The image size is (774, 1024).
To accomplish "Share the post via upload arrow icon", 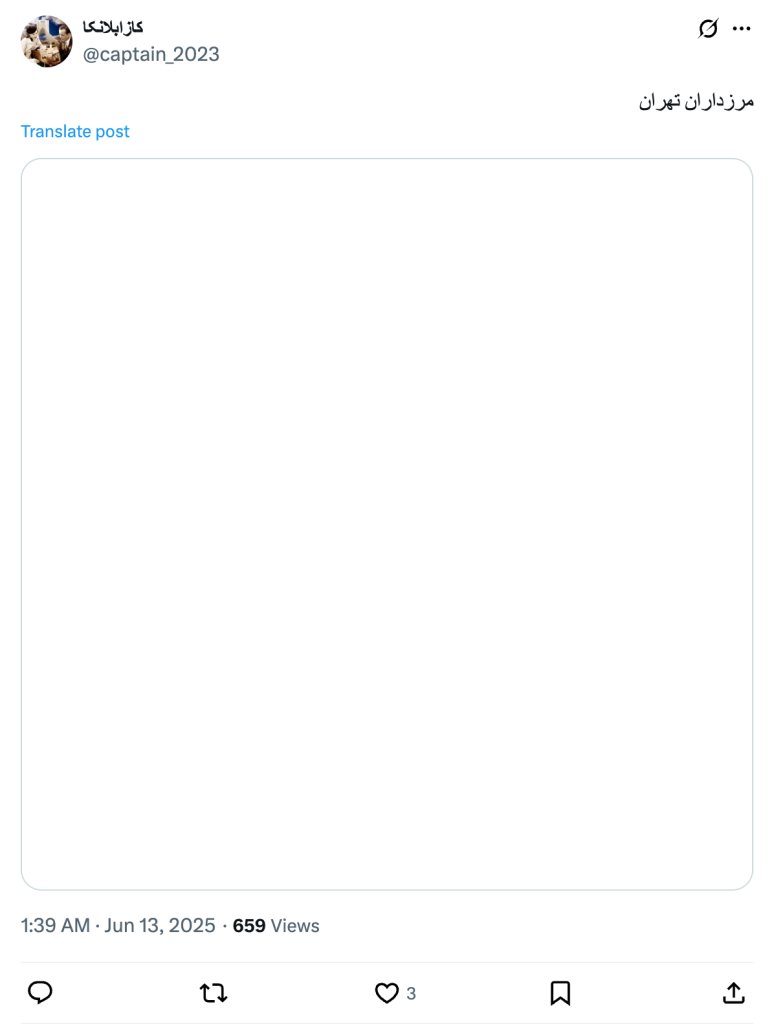I will click(x=734, y=993).
